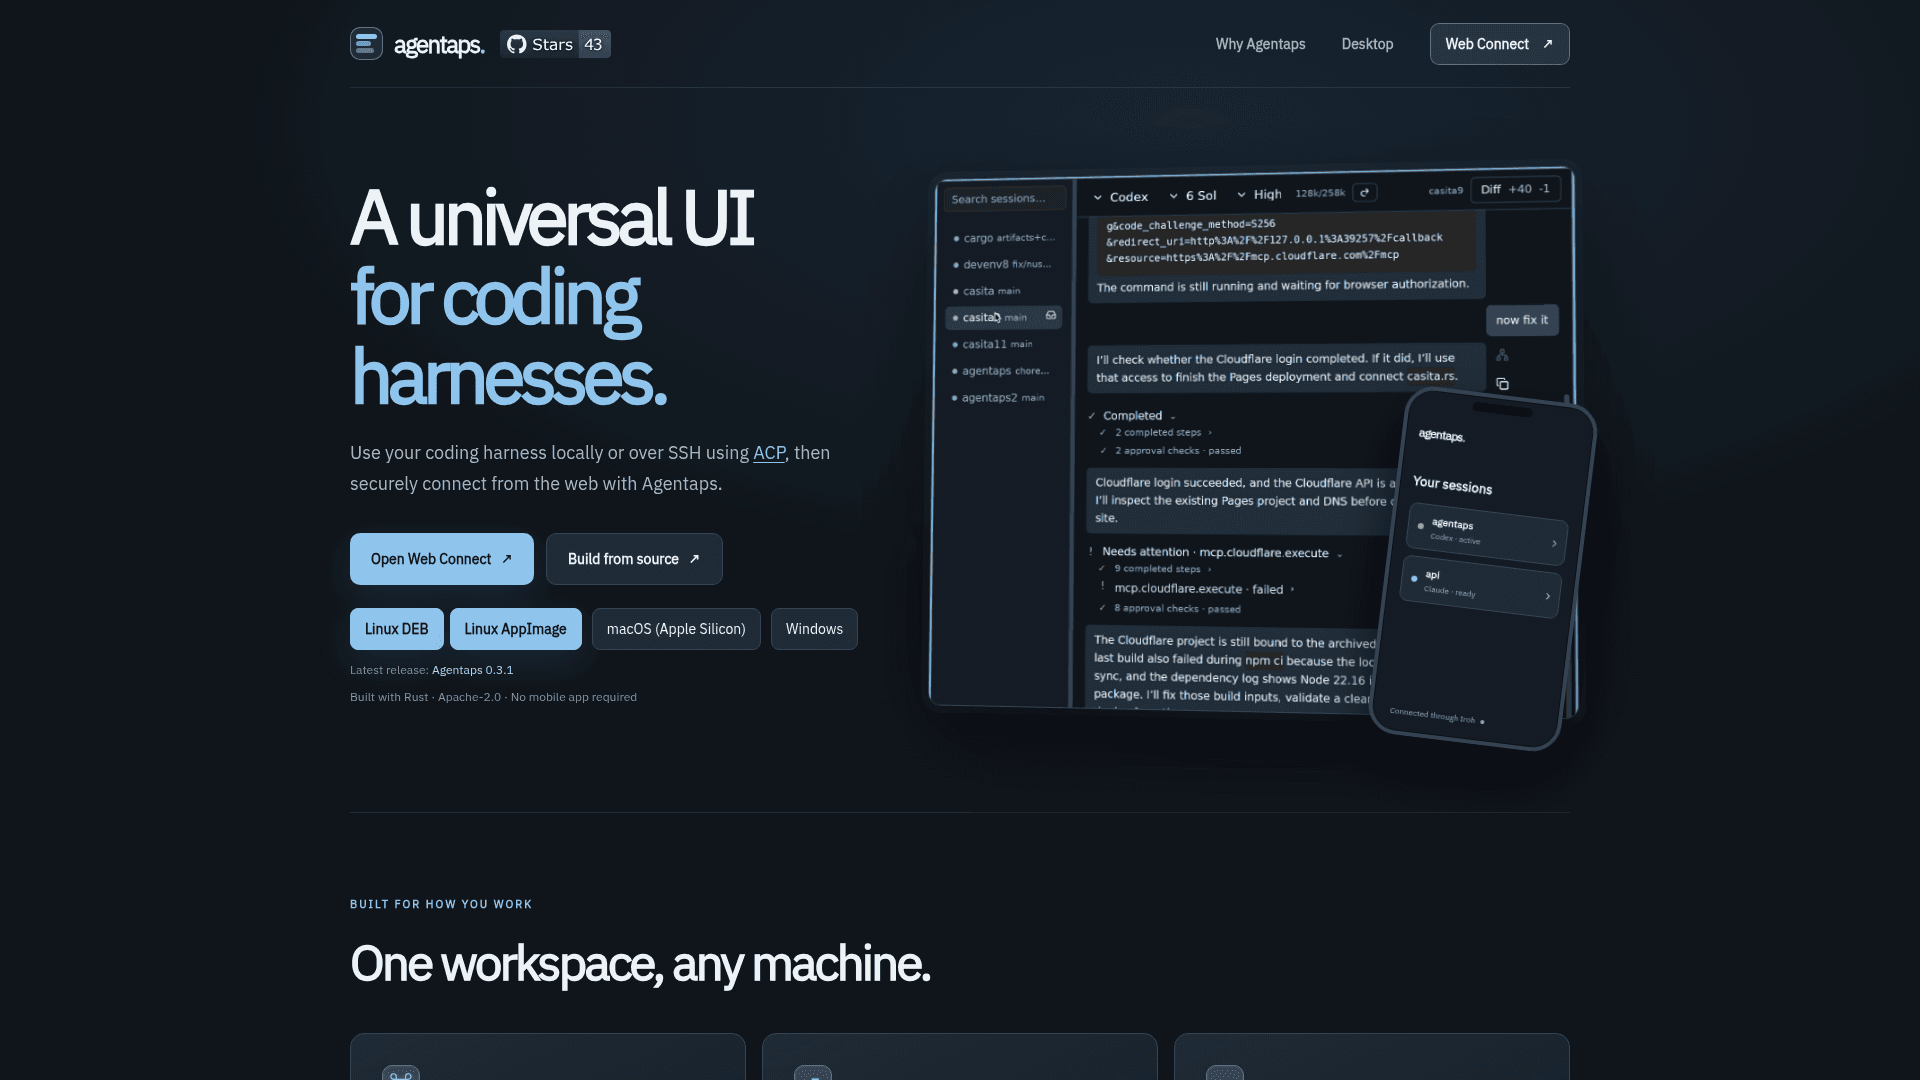Collapse the Needs attention section
This screenshot has height=1080, width=1920.
(1216, 552)
